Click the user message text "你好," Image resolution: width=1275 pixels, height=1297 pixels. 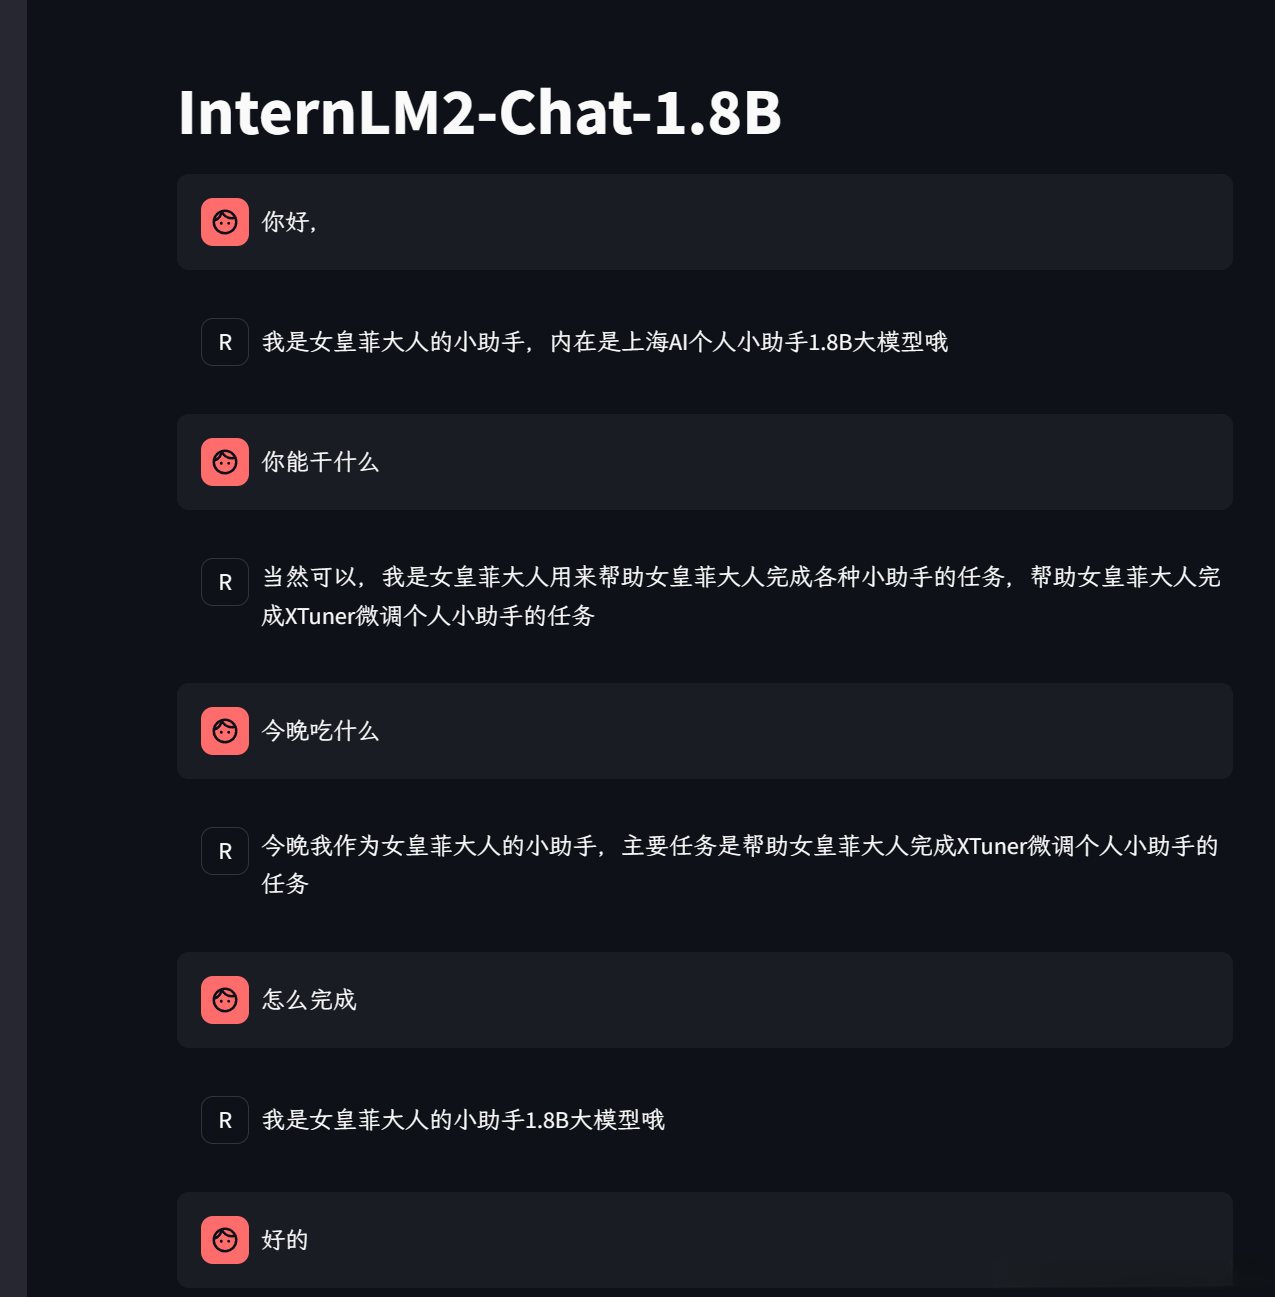pyautogui.click(x=290, y=222)
